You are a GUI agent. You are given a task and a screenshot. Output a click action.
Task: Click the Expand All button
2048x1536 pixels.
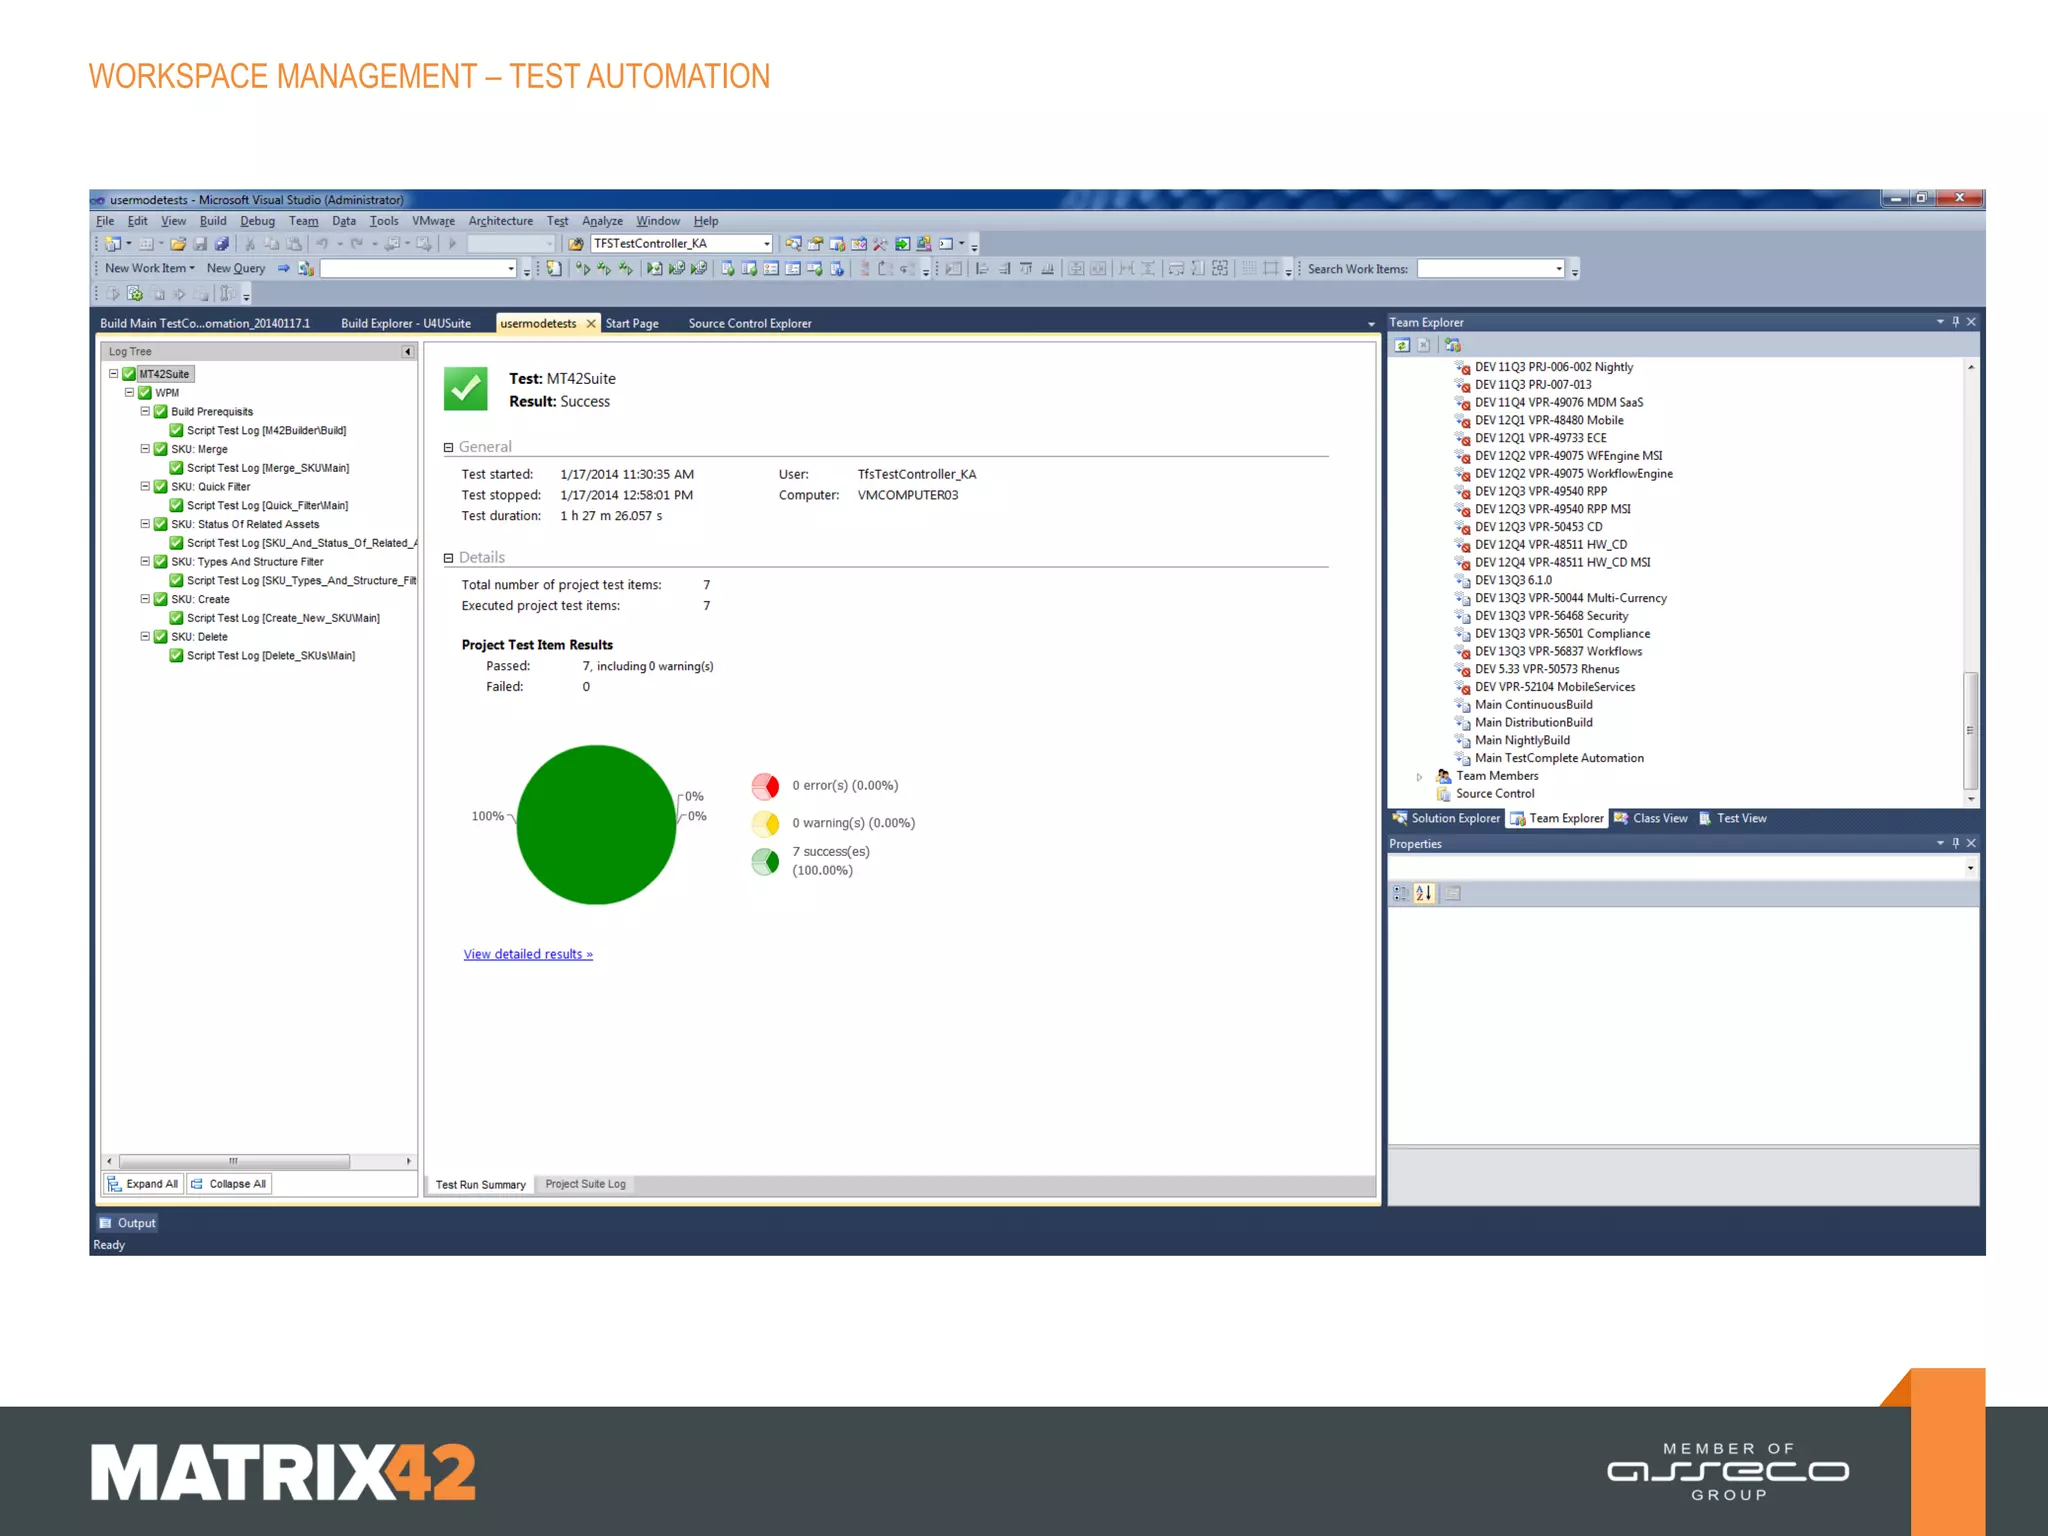pyautogui.click(x=143, y=1184)
